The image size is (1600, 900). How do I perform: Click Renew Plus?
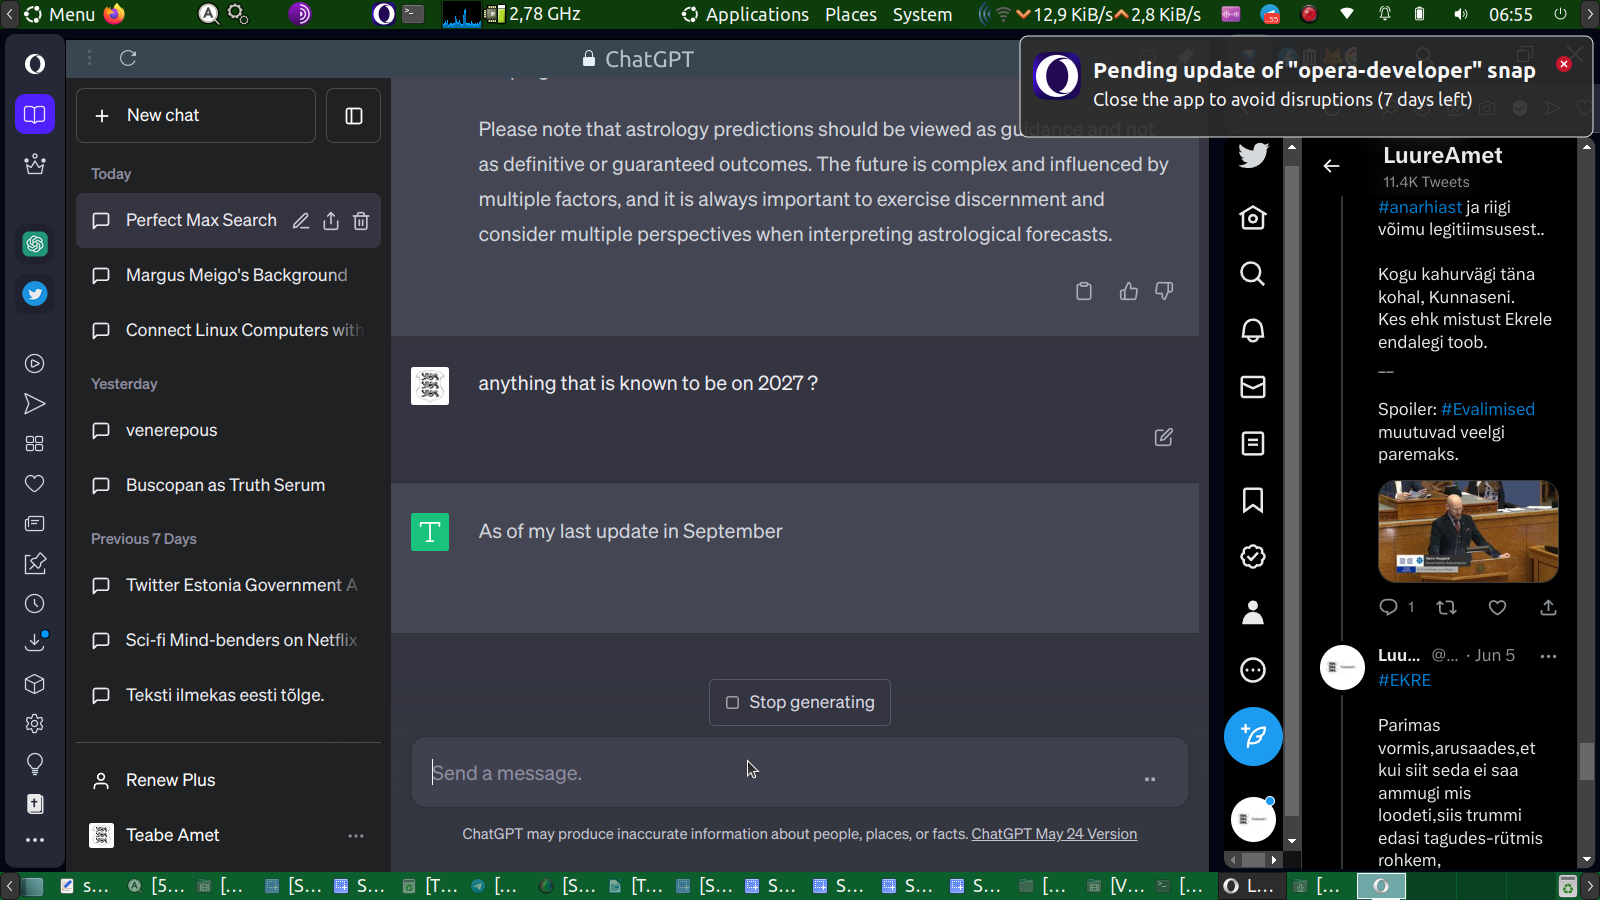click(228, 780)
